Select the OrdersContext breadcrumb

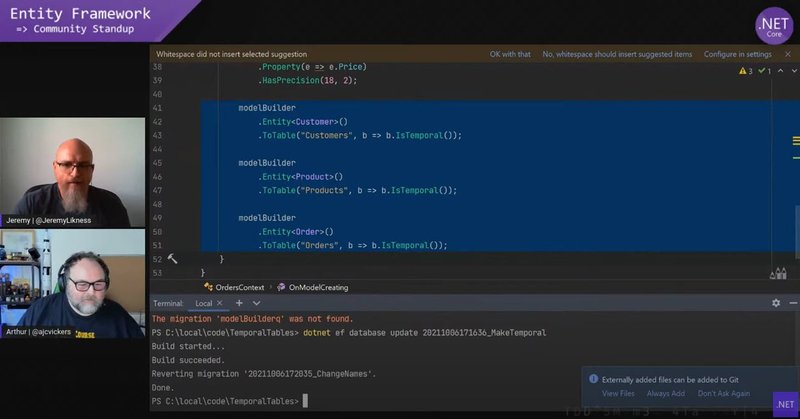[234, 287]
